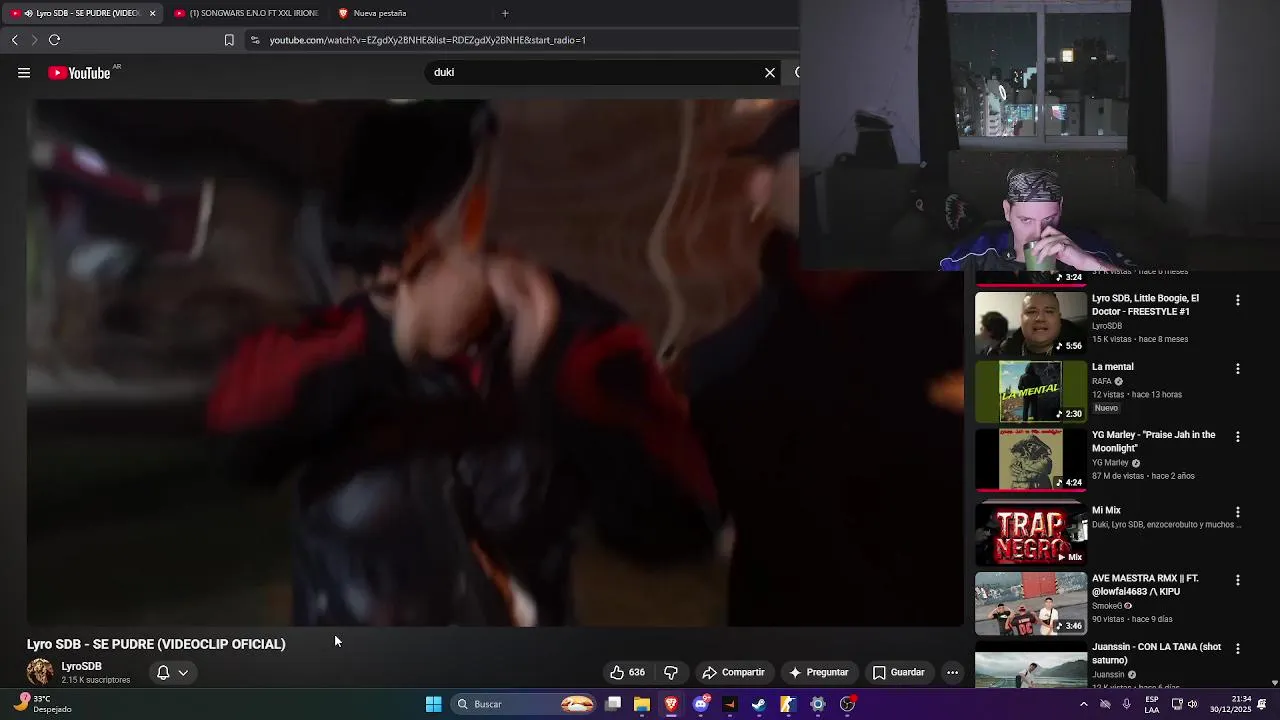Clear the search box with the X
1280x720 pixels.
(770, 72)
